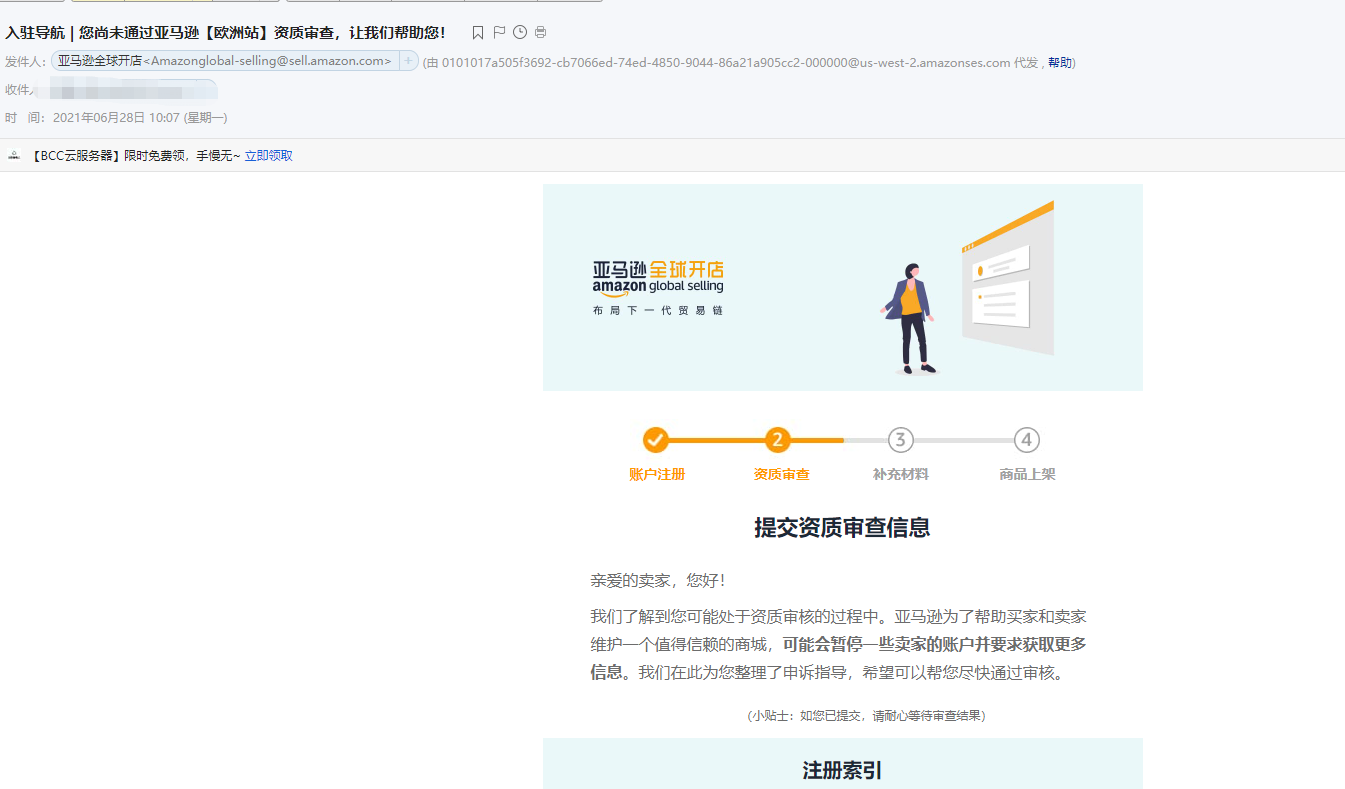
Task: Flag the email using the flag icon
Action: (x=499, y=33)
